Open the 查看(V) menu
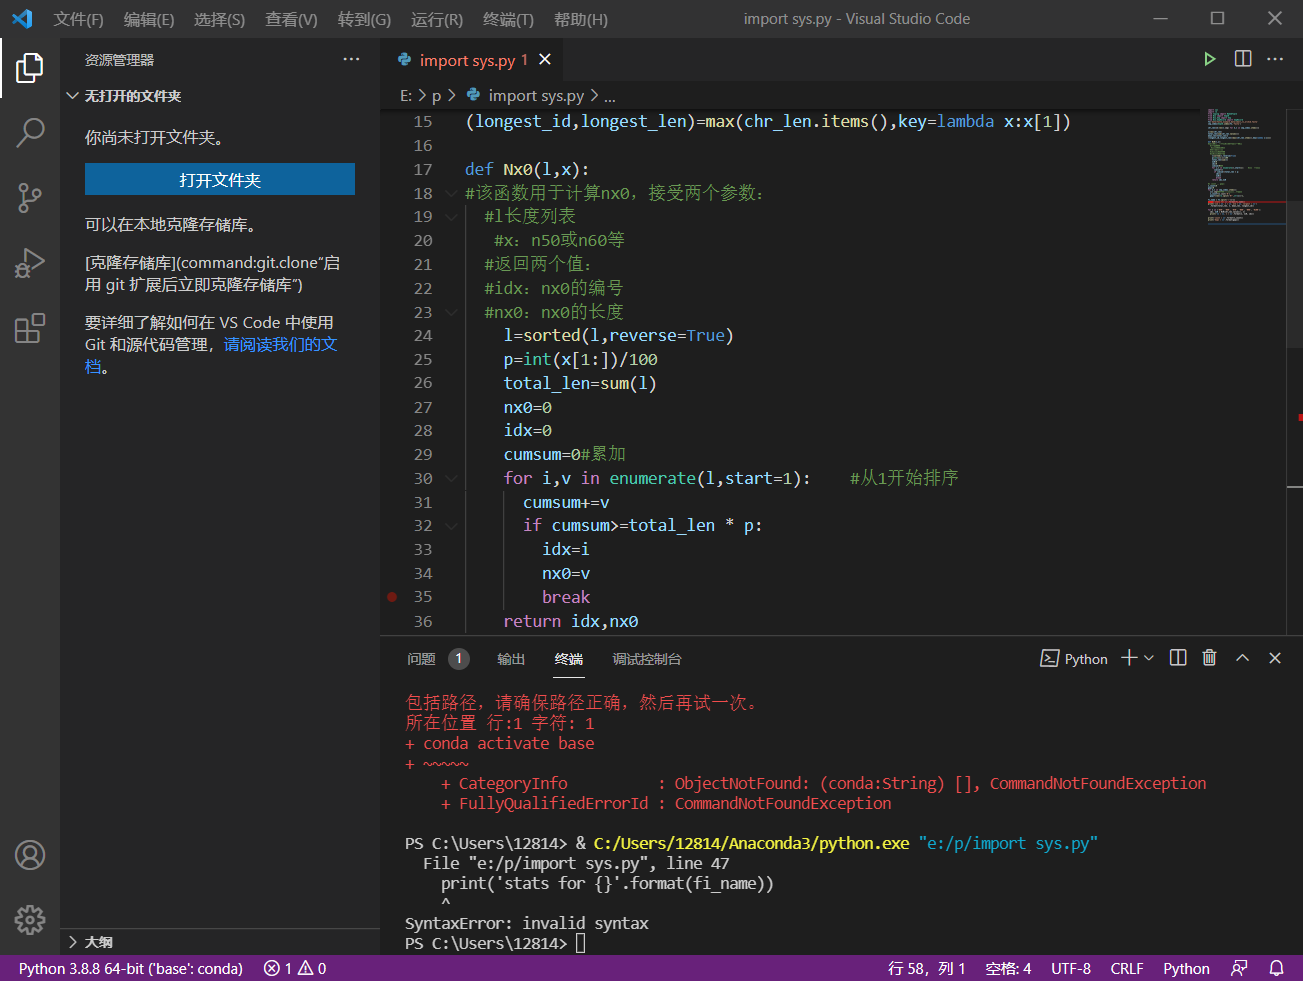The height and width of the screenshot is (981, 1303). pos(291,19)
